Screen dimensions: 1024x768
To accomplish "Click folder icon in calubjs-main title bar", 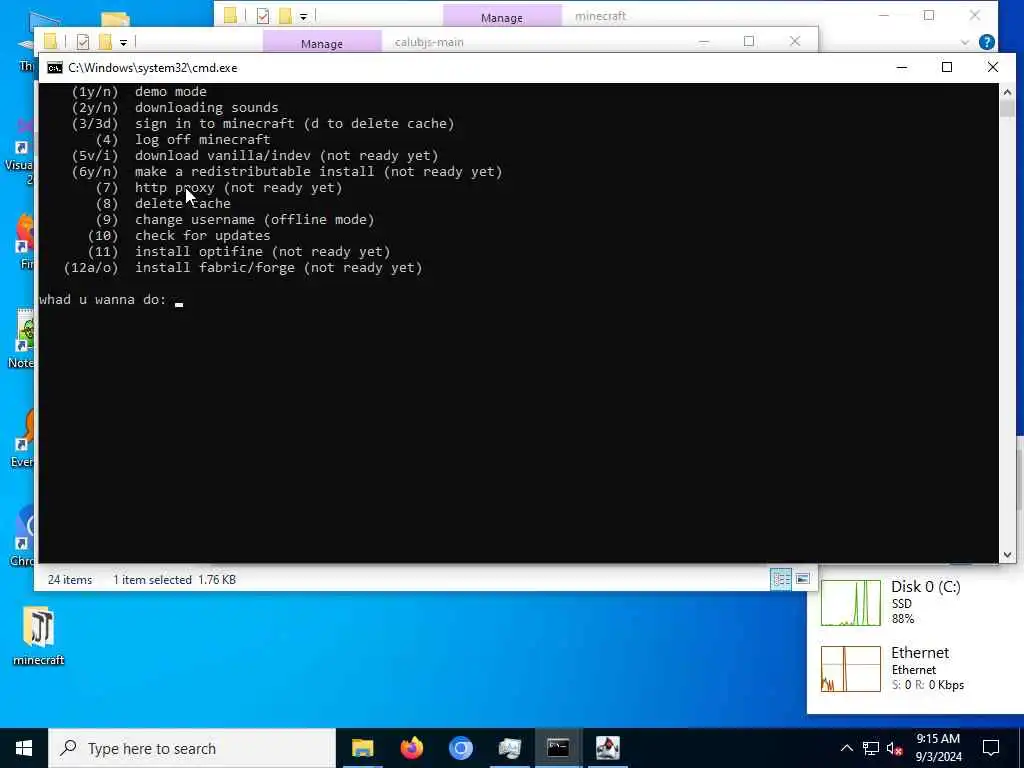I will [51, 42].
